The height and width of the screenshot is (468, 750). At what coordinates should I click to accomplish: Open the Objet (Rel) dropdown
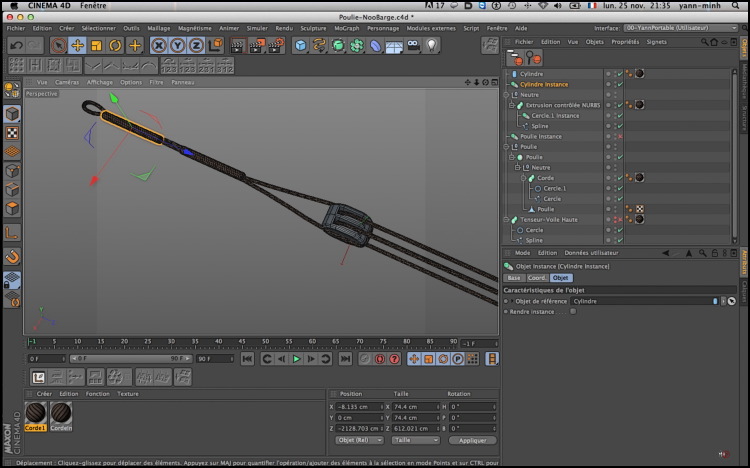point(359,440)
